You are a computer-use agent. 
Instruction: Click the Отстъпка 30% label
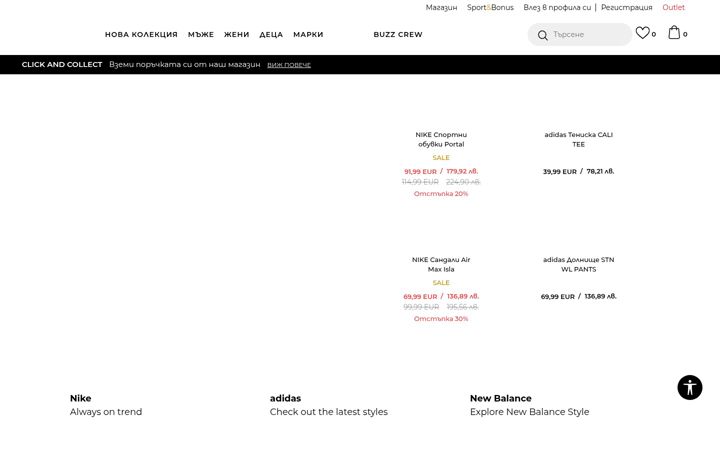(x=441, y=319)
